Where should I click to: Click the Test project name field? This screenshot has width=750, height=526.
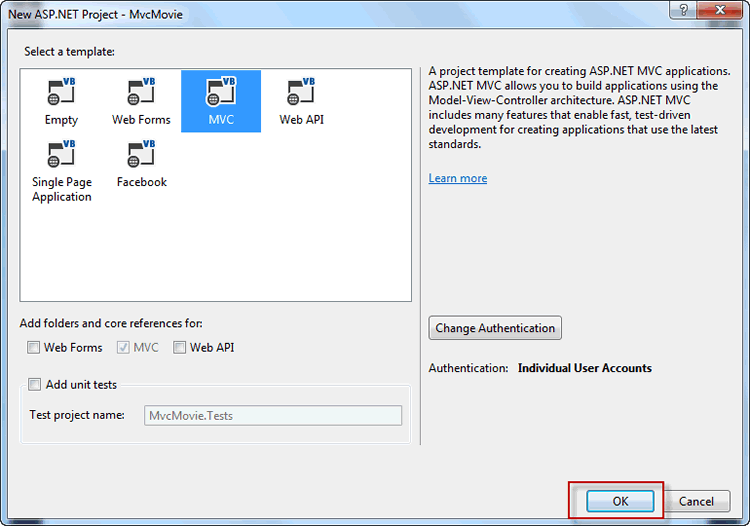(x=273, y=416)
